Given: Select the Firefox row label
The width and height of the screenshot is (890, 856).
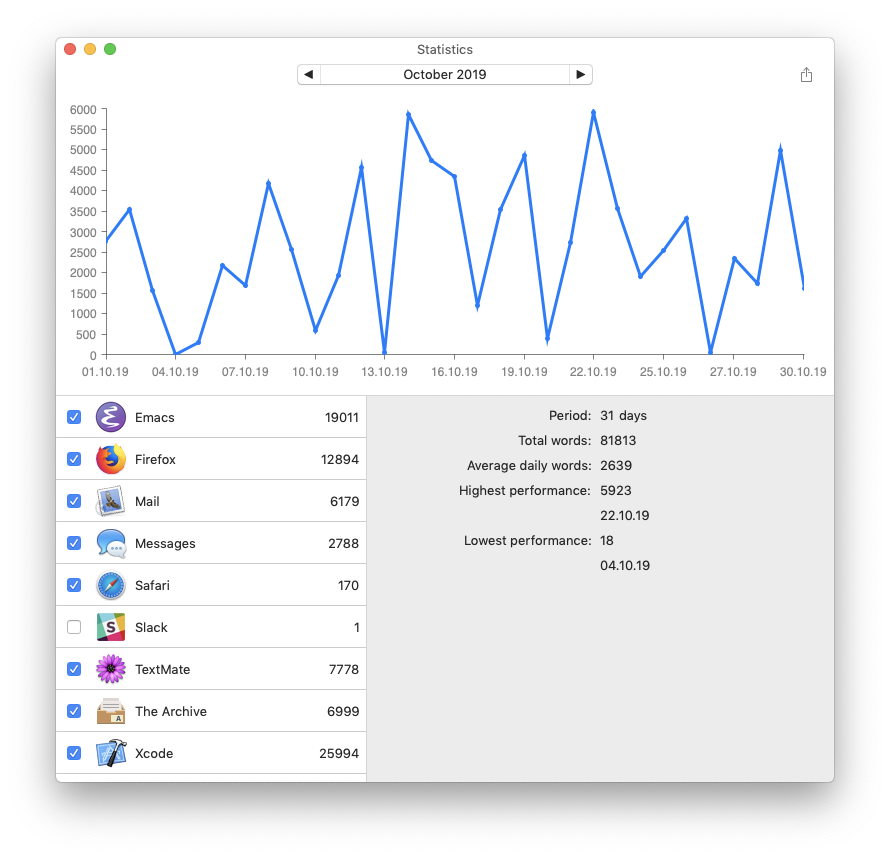Looking at the screenshot, I should pyautogui.click(x=155, y=459).
